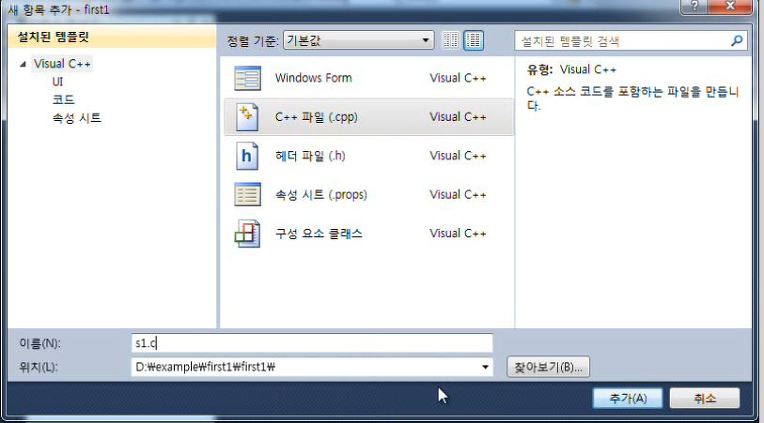
Task: Select Visual C++ in template tree
Action: tap(62, 64)
